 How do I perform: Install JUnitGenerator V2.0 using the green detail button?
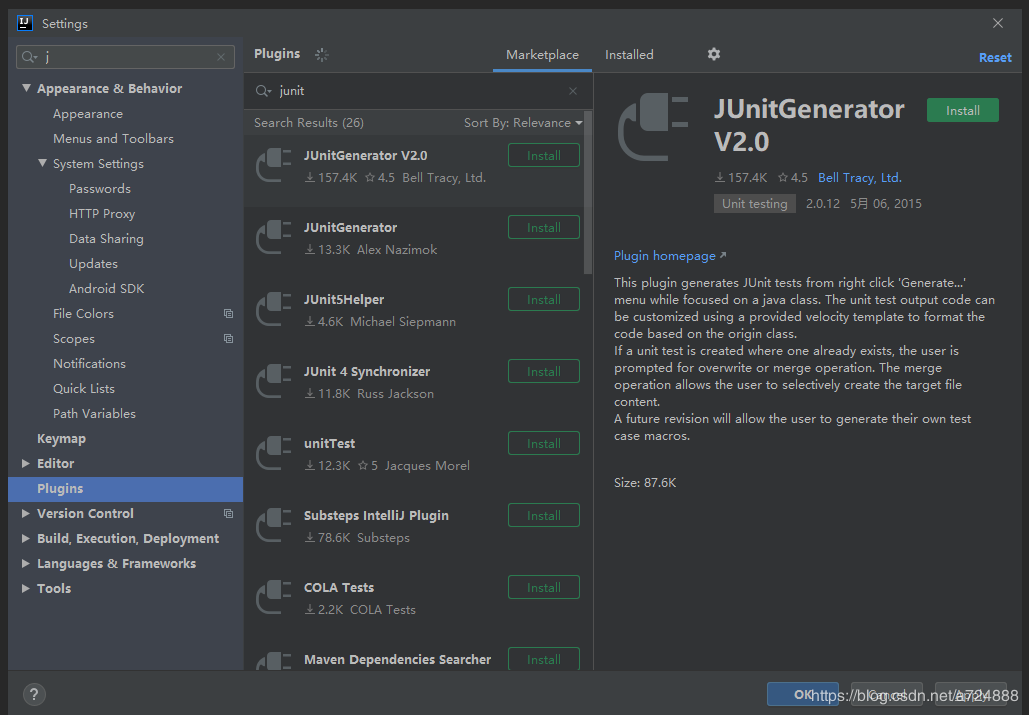pos(963,110)
